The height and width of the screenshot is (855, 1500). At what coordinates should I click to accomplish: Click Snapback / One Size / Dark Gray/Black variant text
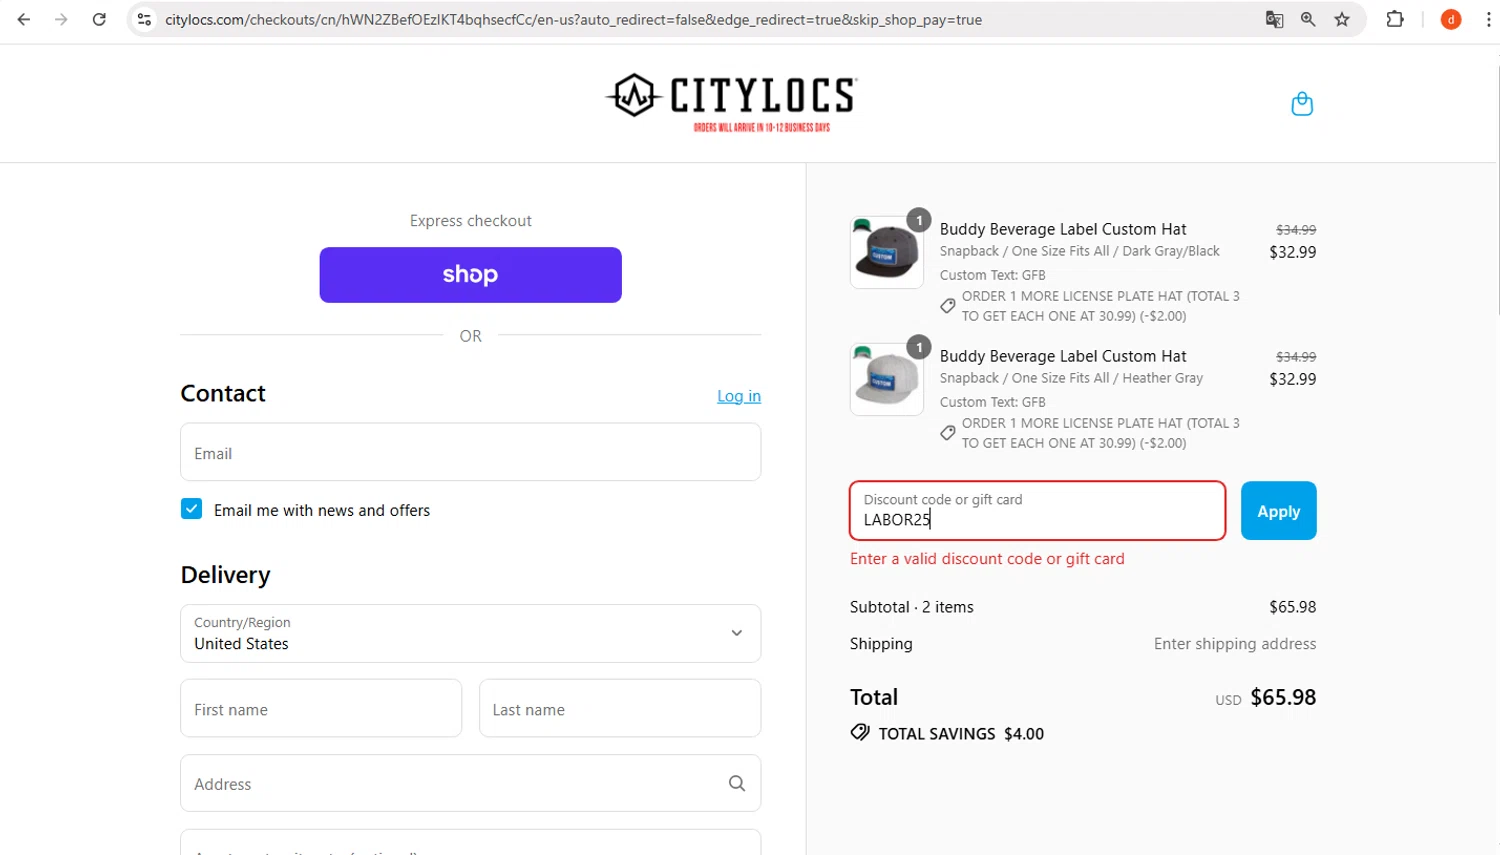tap(1080, 251)
